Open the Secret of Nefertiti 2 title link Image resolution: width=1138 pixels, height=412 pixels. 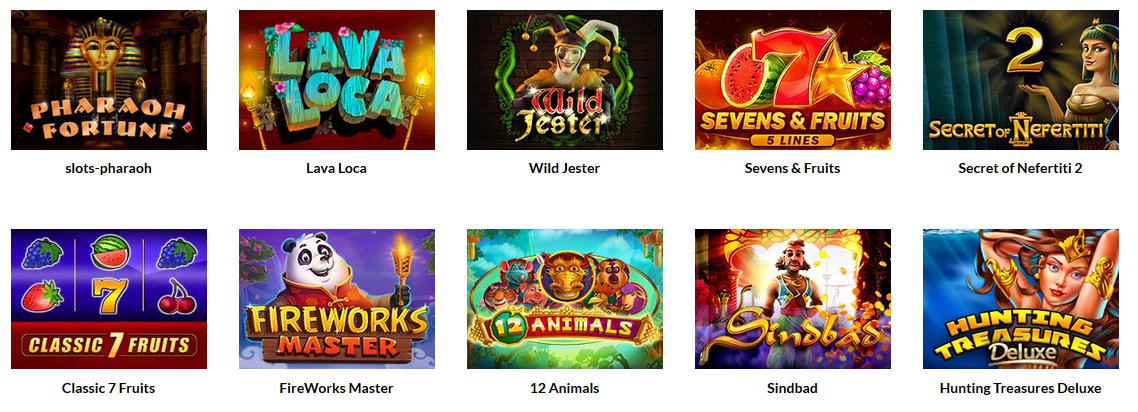pos(1020,168)
